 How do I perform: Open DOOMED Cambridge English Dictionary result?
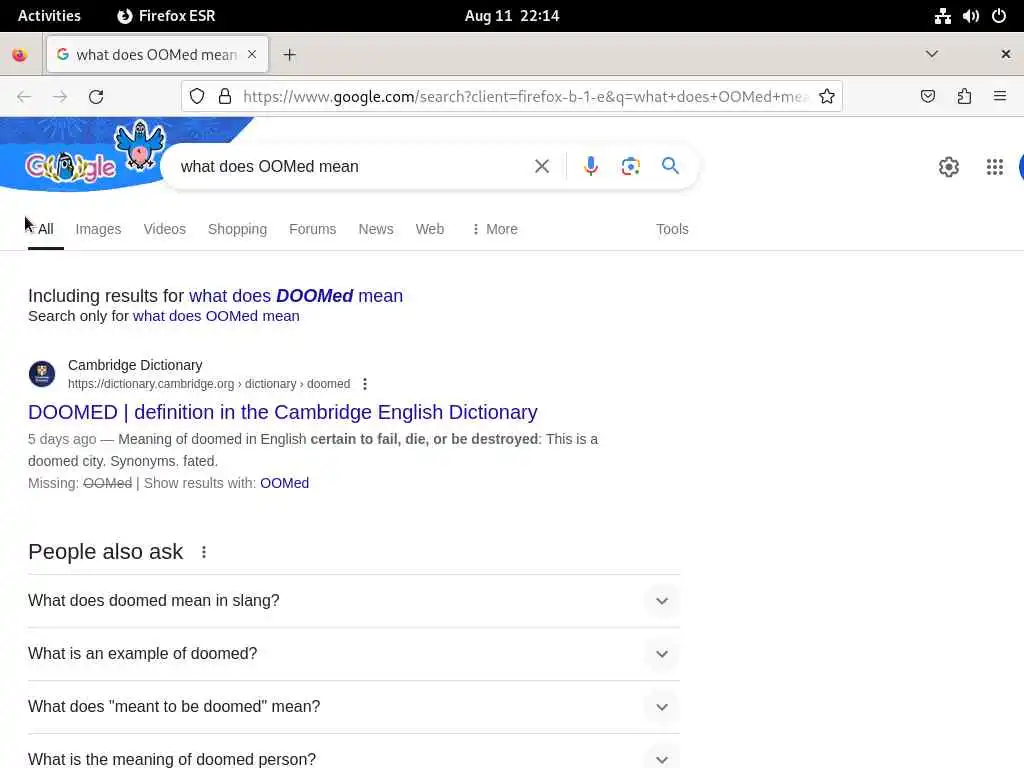pyautogui.click(x=283, y=412)
